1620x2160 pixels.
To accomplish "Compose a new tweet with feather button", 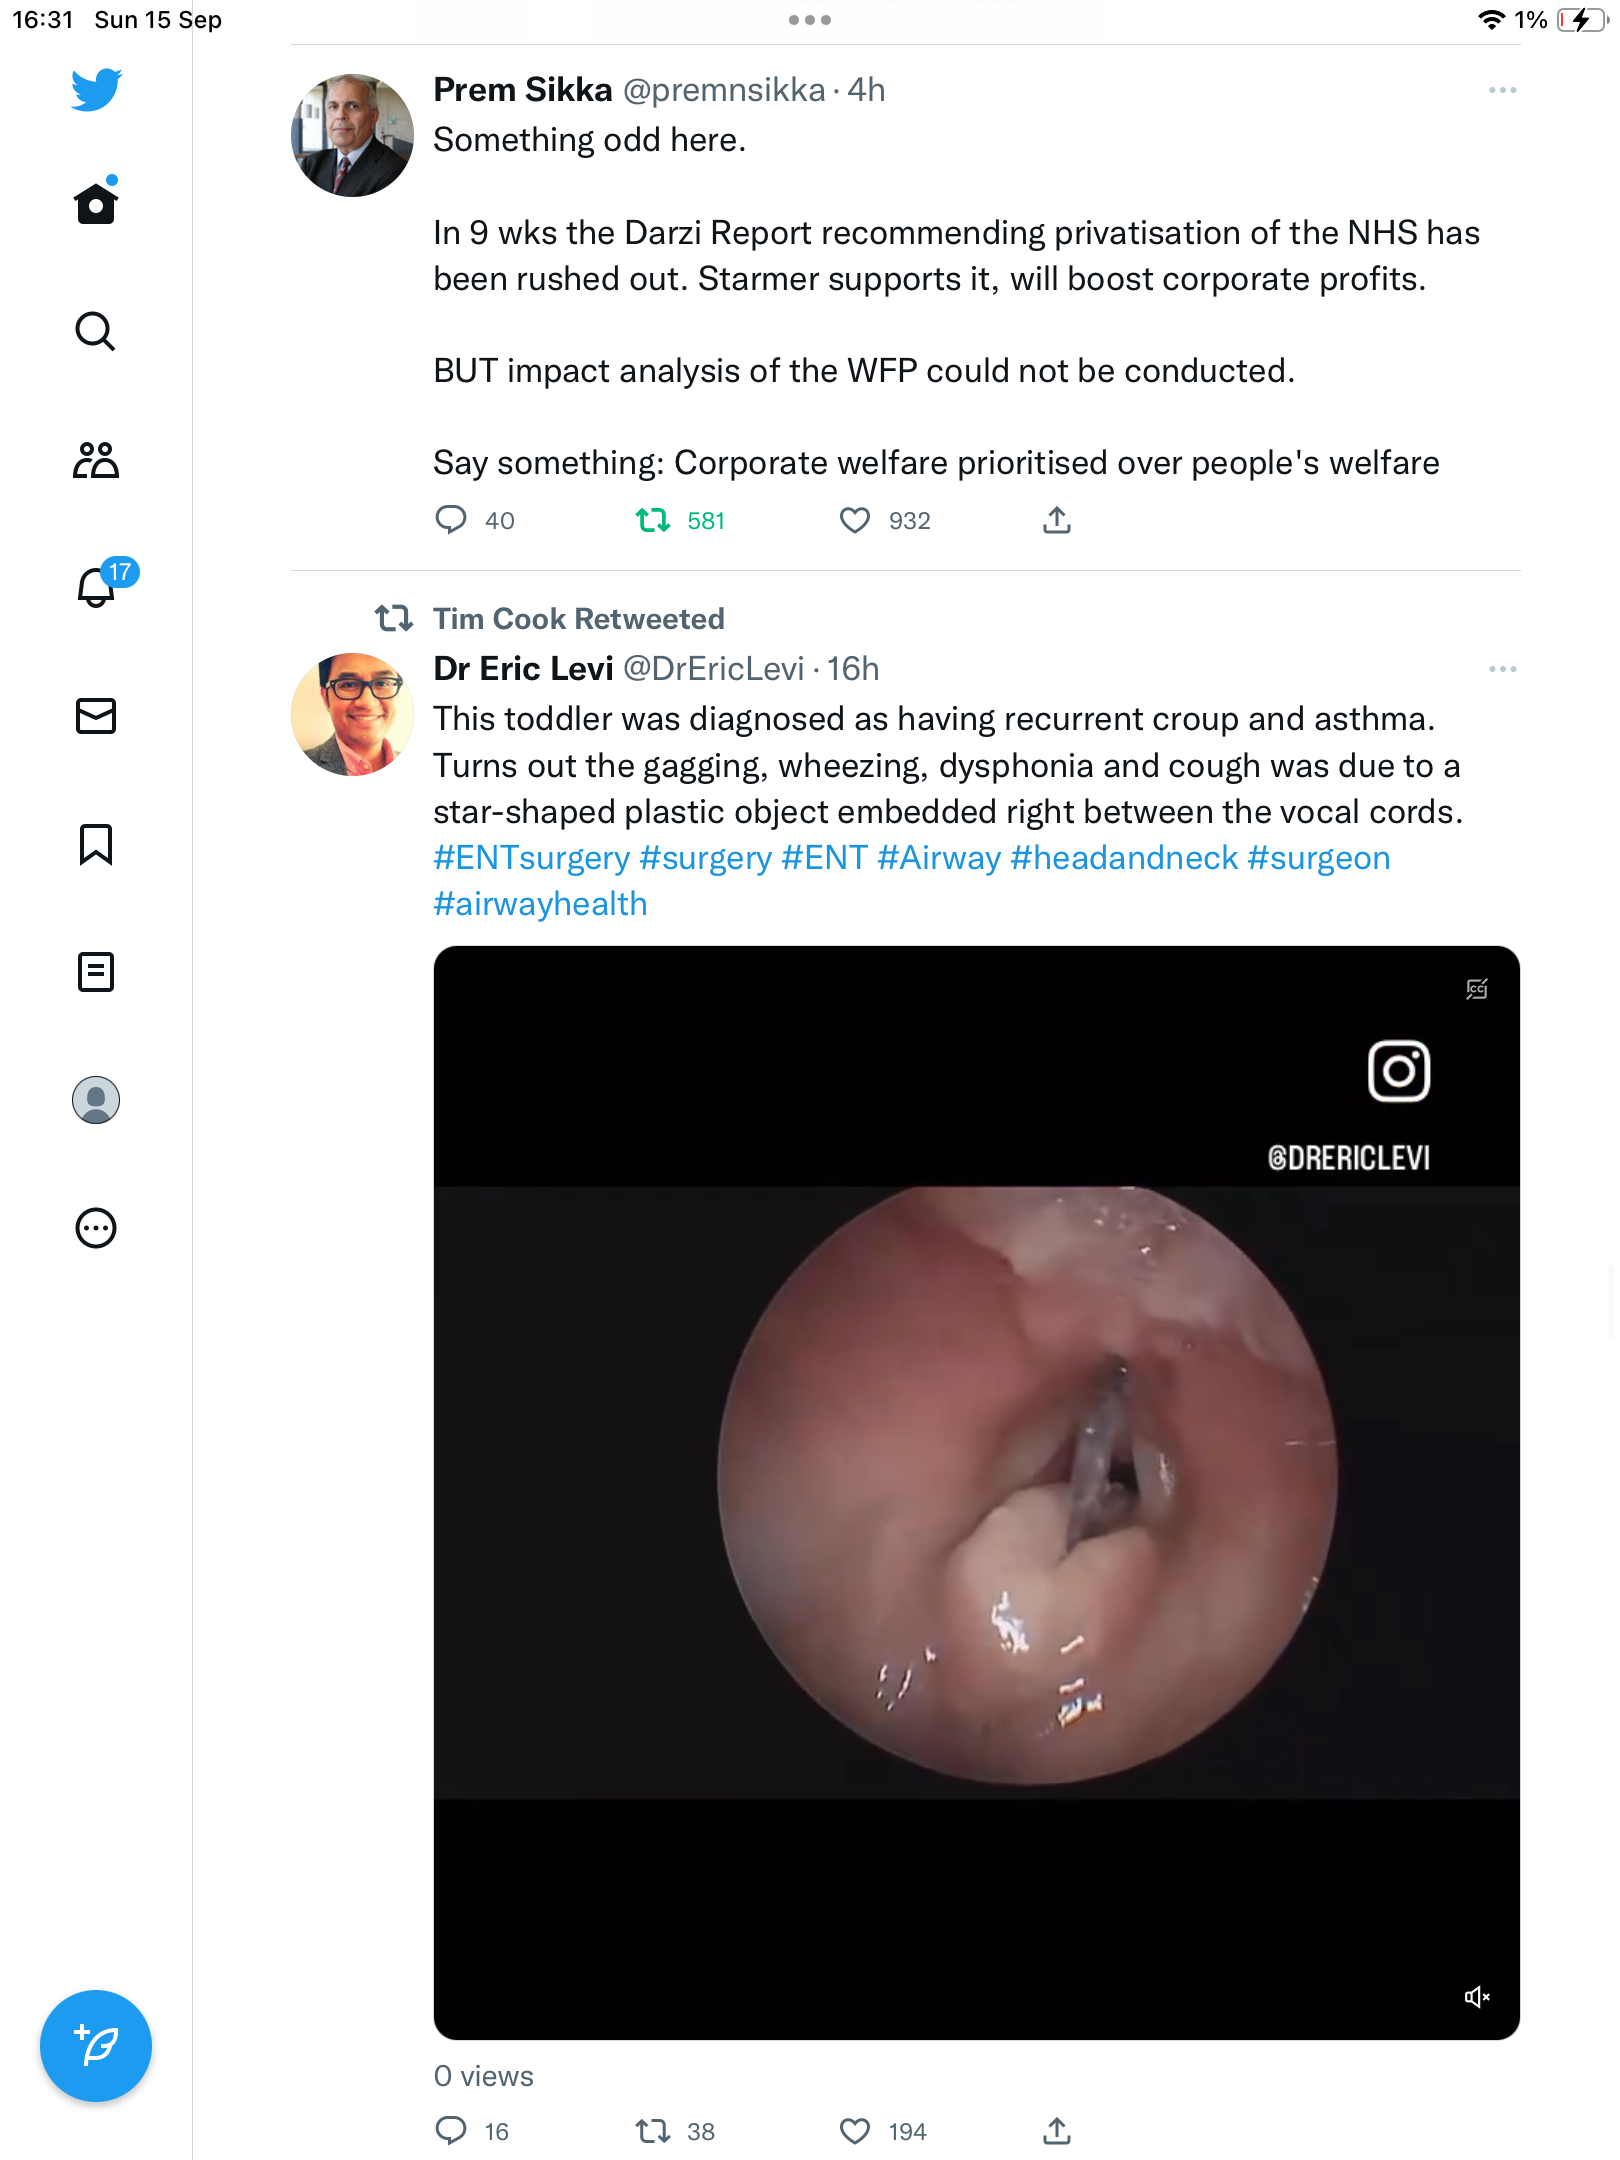I will pyautogui.click(x=96, y=2046).
